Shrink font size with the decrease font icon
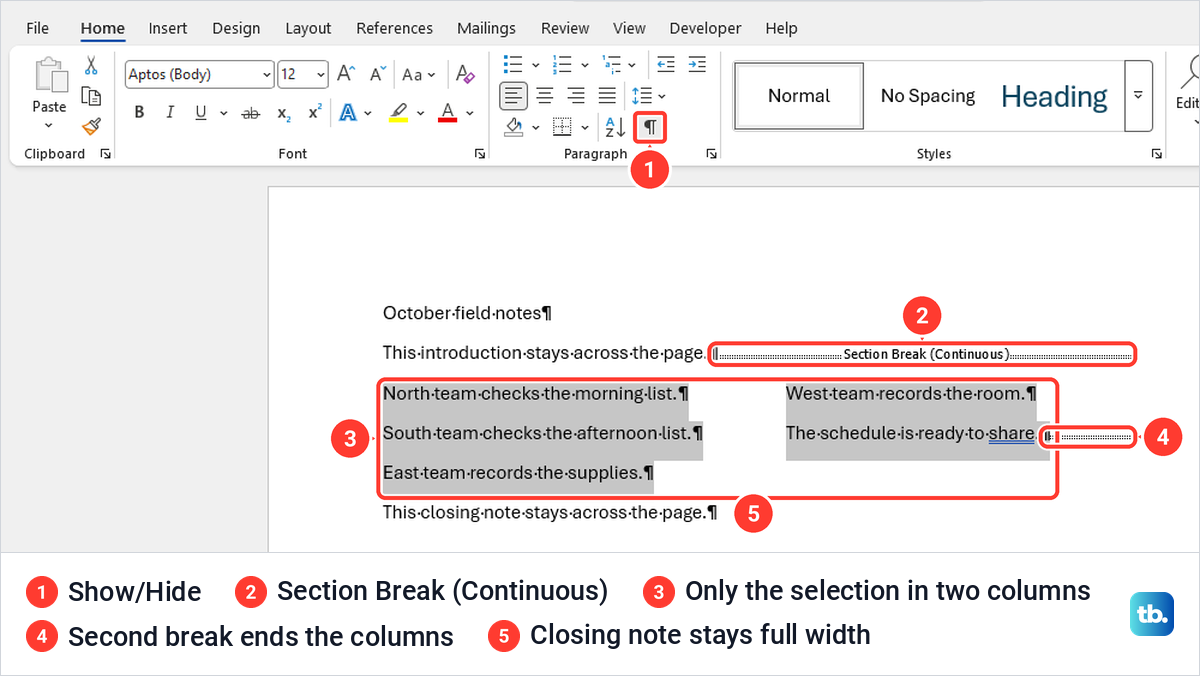The height and width of the screenshot is (676, 1200). click(x=378, y=74)
